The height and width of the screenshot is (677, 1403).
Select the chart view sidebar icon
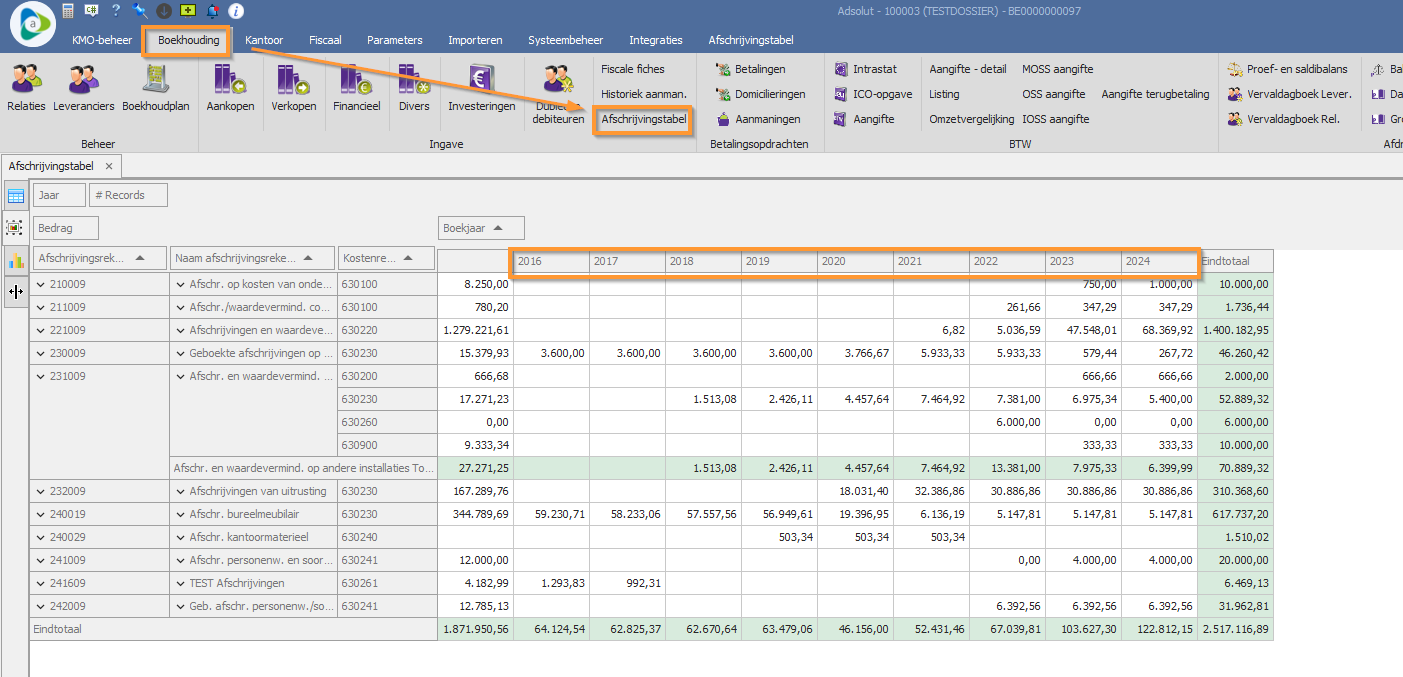coord(15,260)
